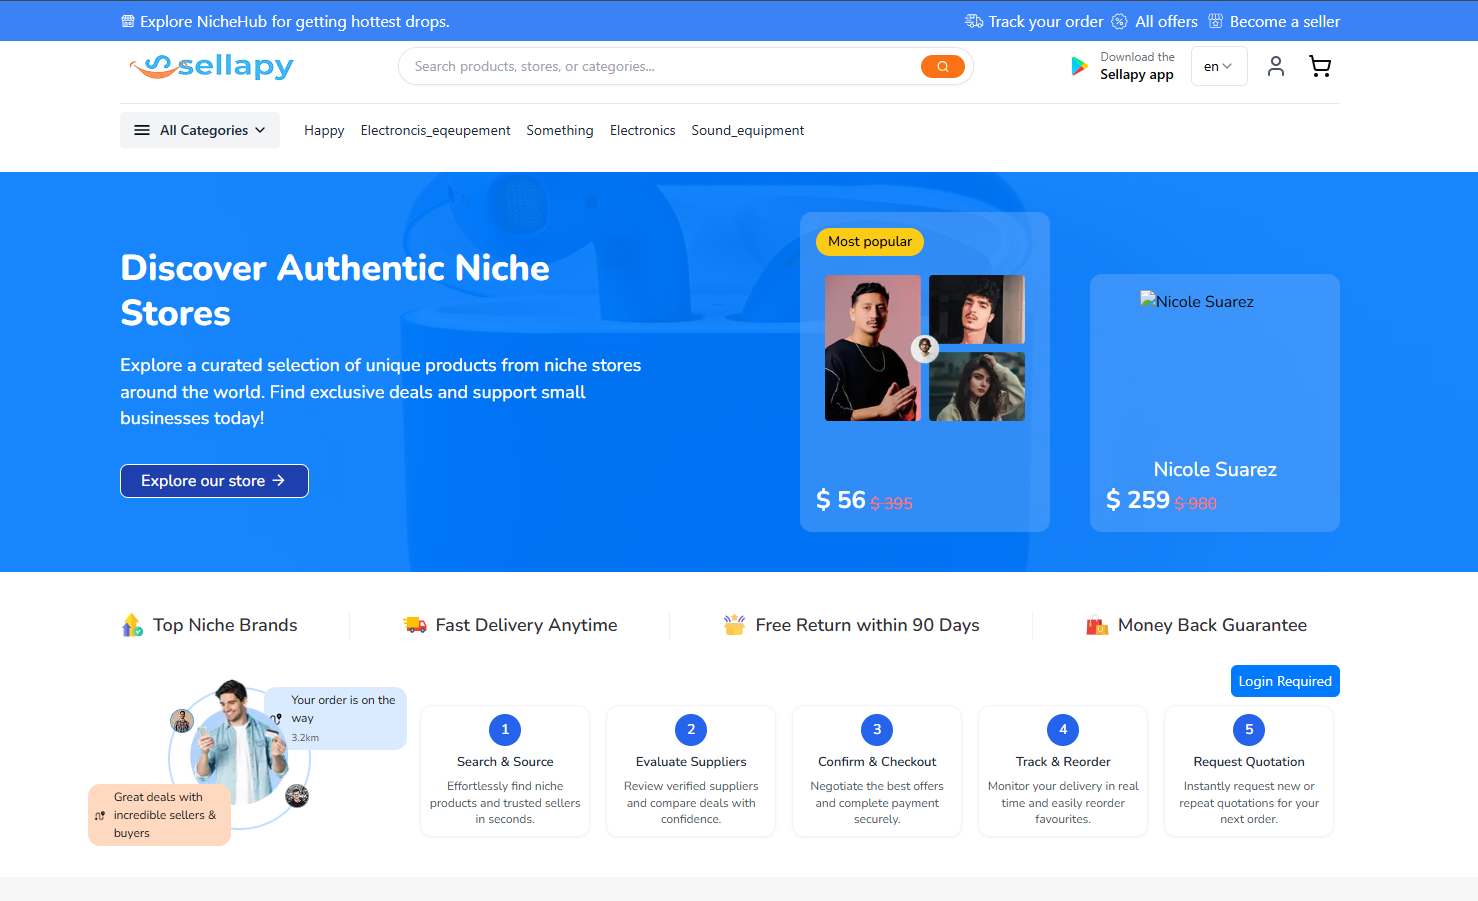Click the step 4 circle for Track & Reorder
This screenshot has width=1478, height=901.
click(1063, 730)
